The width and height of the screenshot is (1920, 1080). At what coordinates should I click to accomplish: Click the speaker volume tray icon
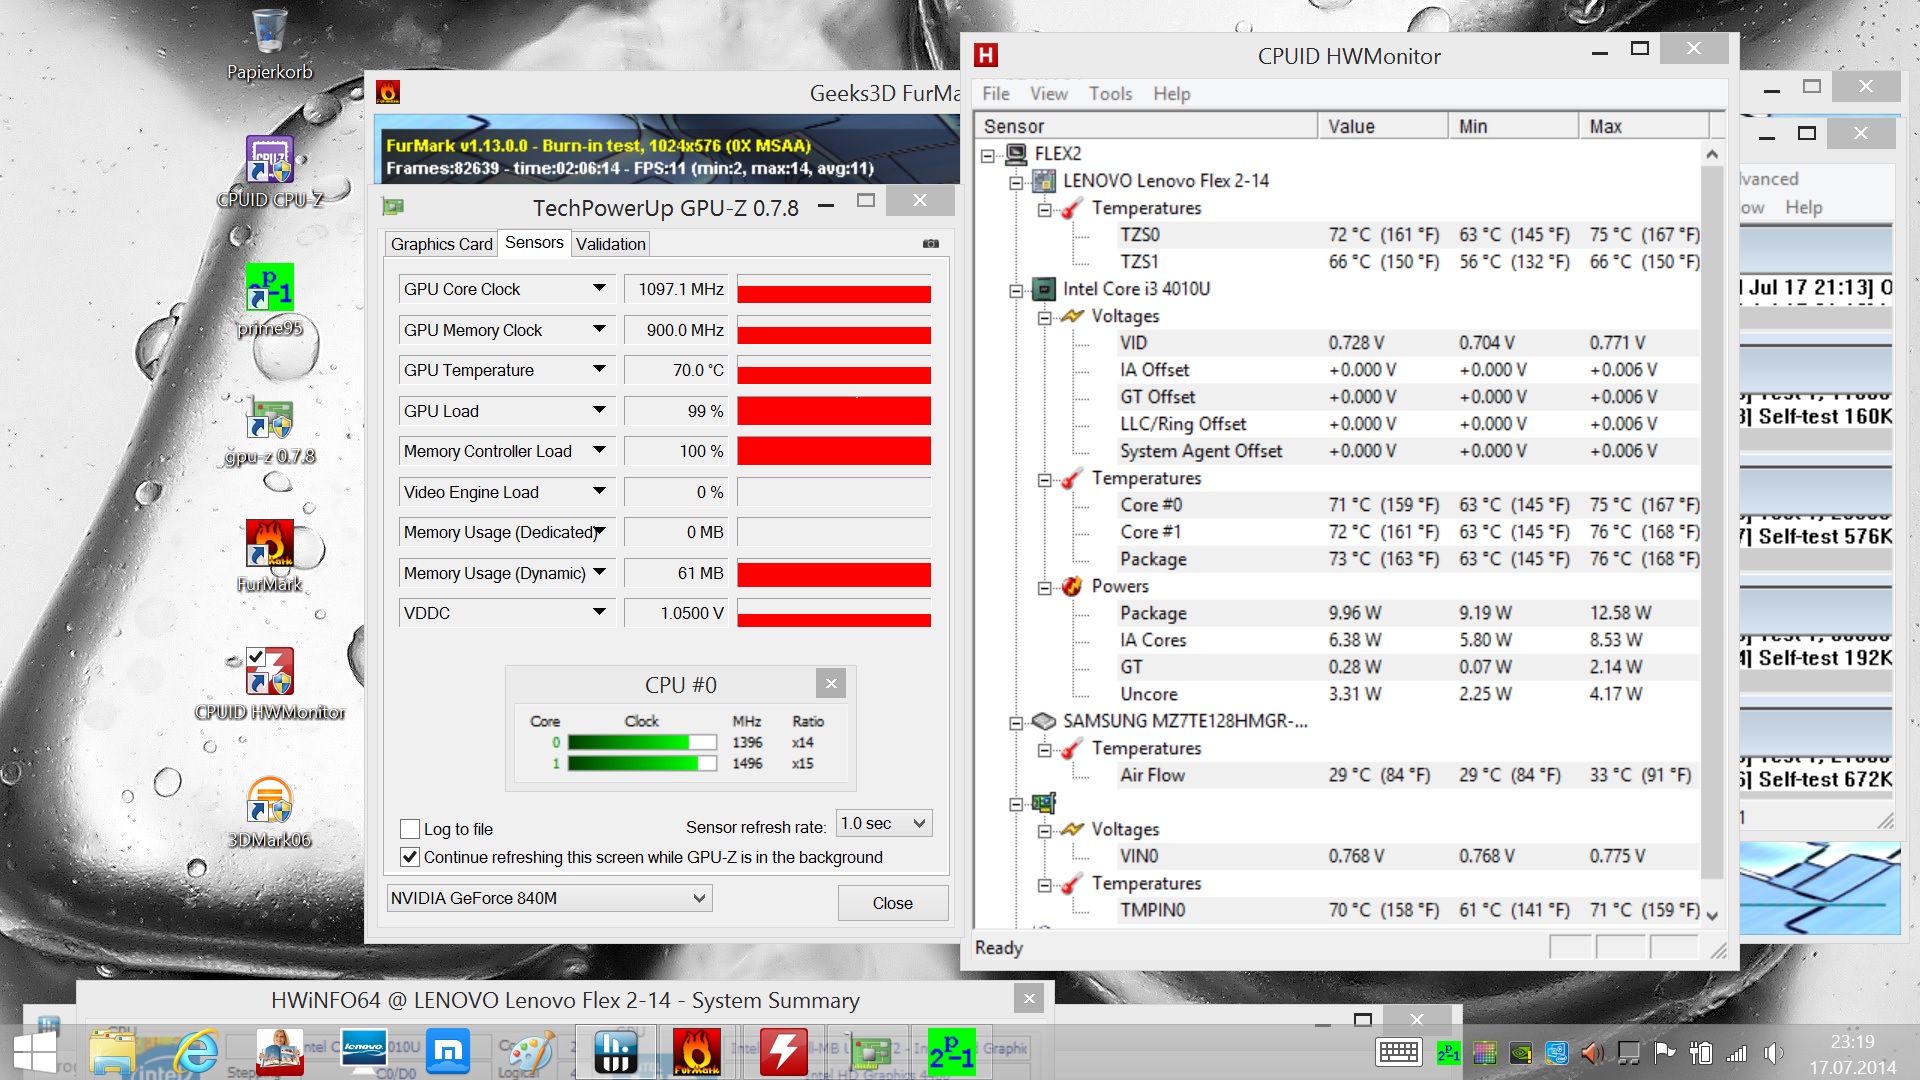pyautogui.click(x=1774, y=1053)
